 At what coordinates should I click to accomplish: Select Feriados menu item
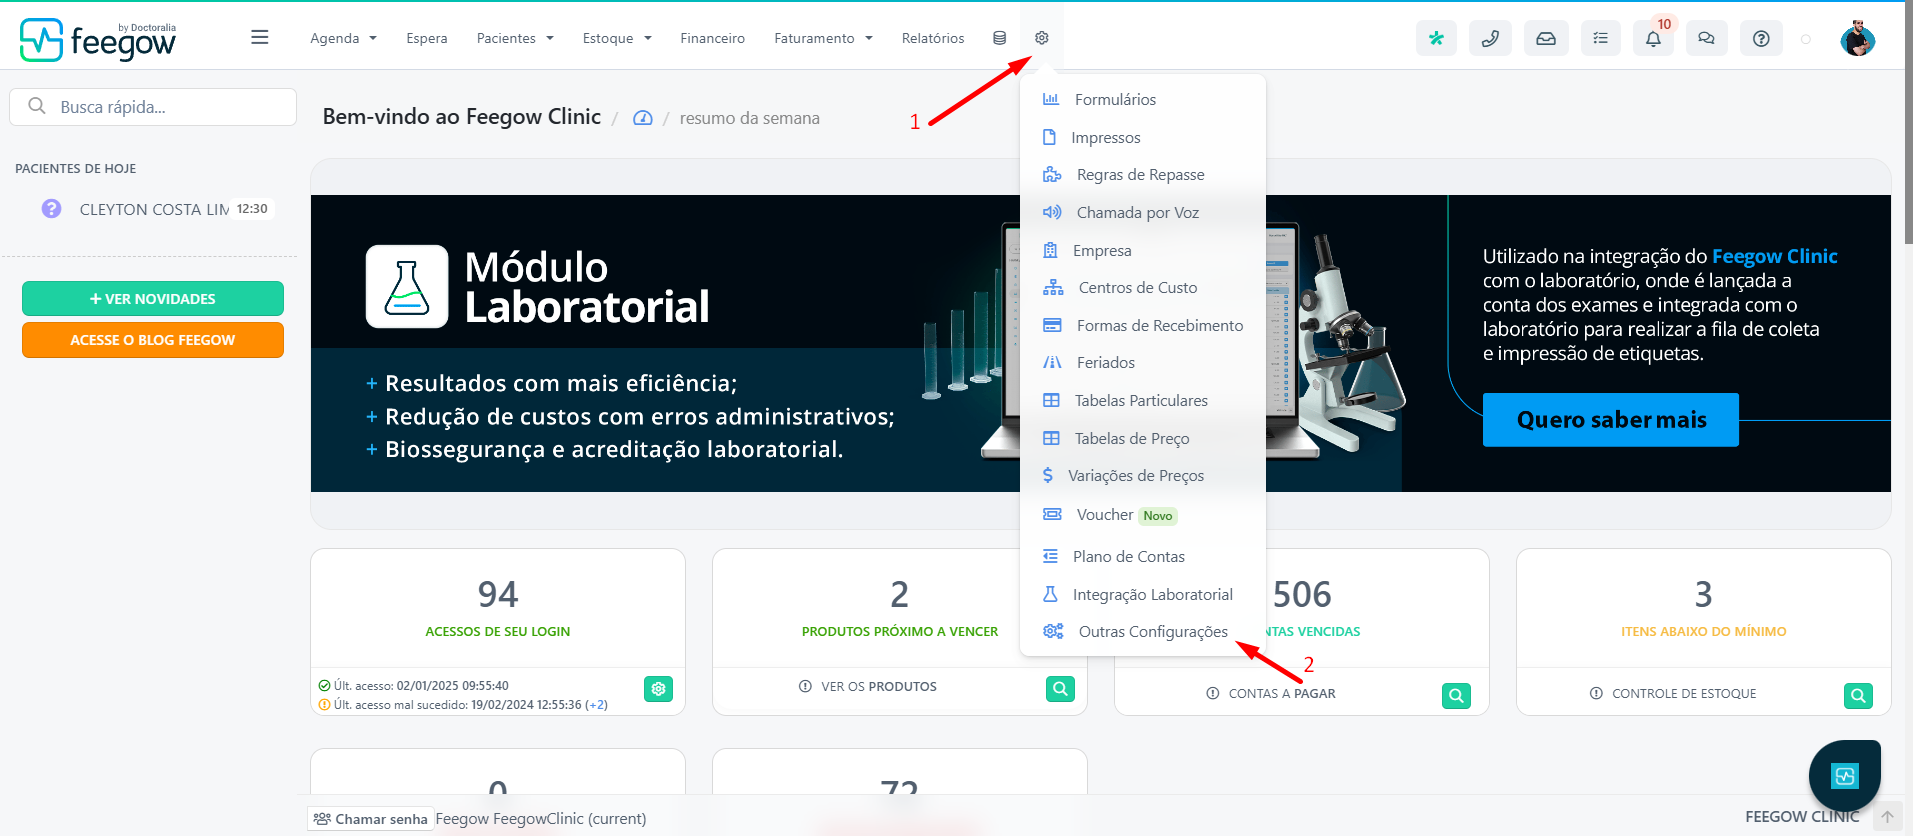point(1143,362)
